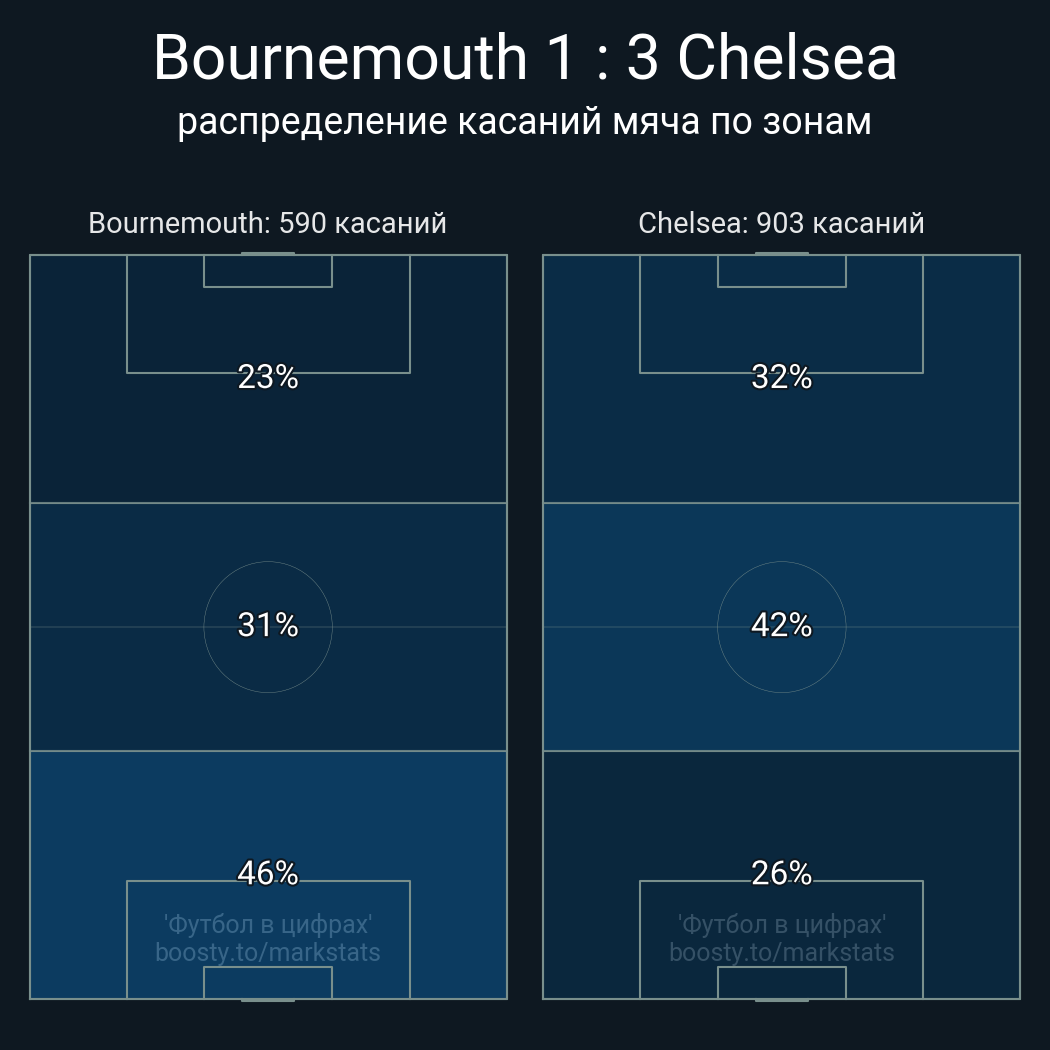
Task: Click the Bournemouth 1 : 3 Chelsea title
Action: coord(525,58)
